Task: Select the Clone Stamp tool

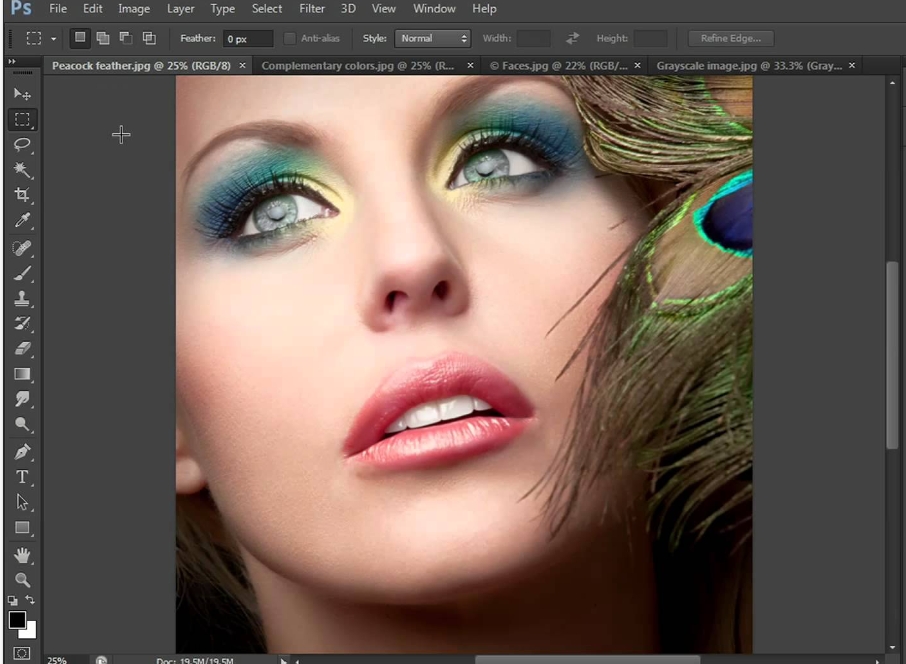Action: [x=22, y=298]
